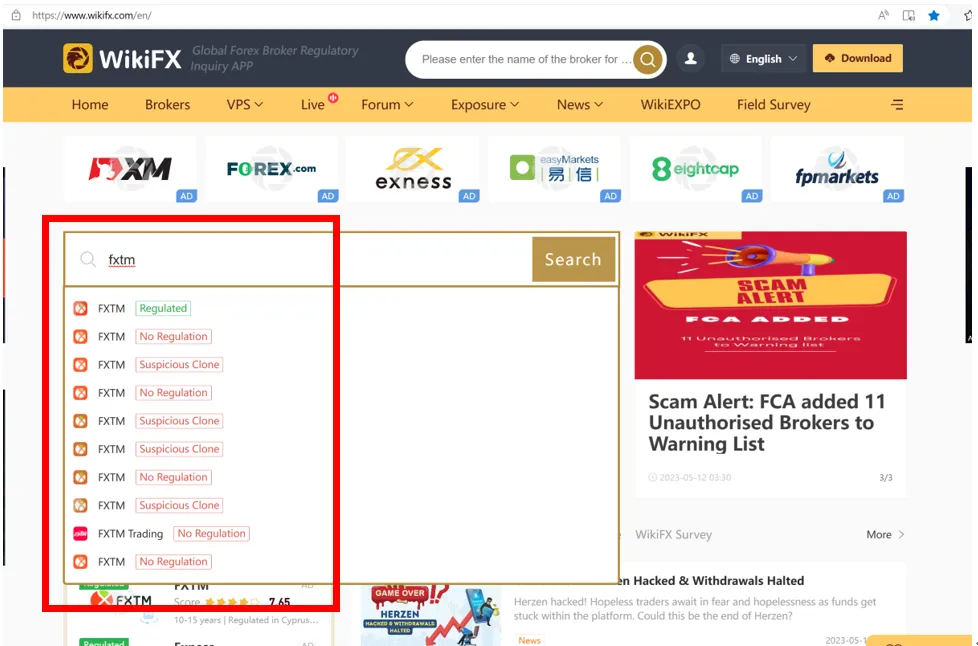978x646 pixels.
Task: Click the gold Search button
Action: coord(573,259)
